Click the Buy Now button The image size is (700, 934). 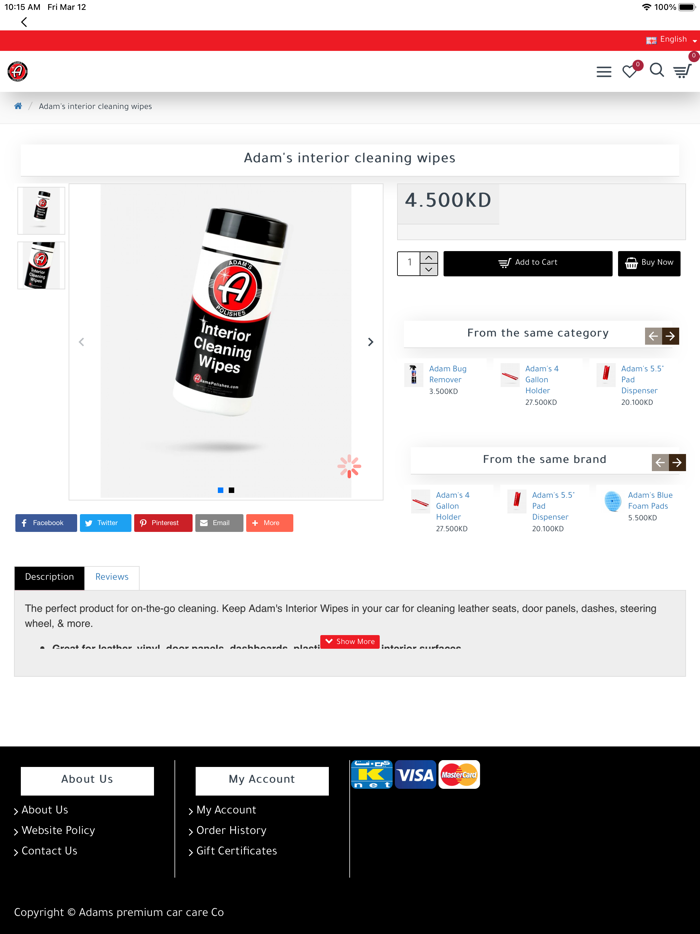click(649, 263)
